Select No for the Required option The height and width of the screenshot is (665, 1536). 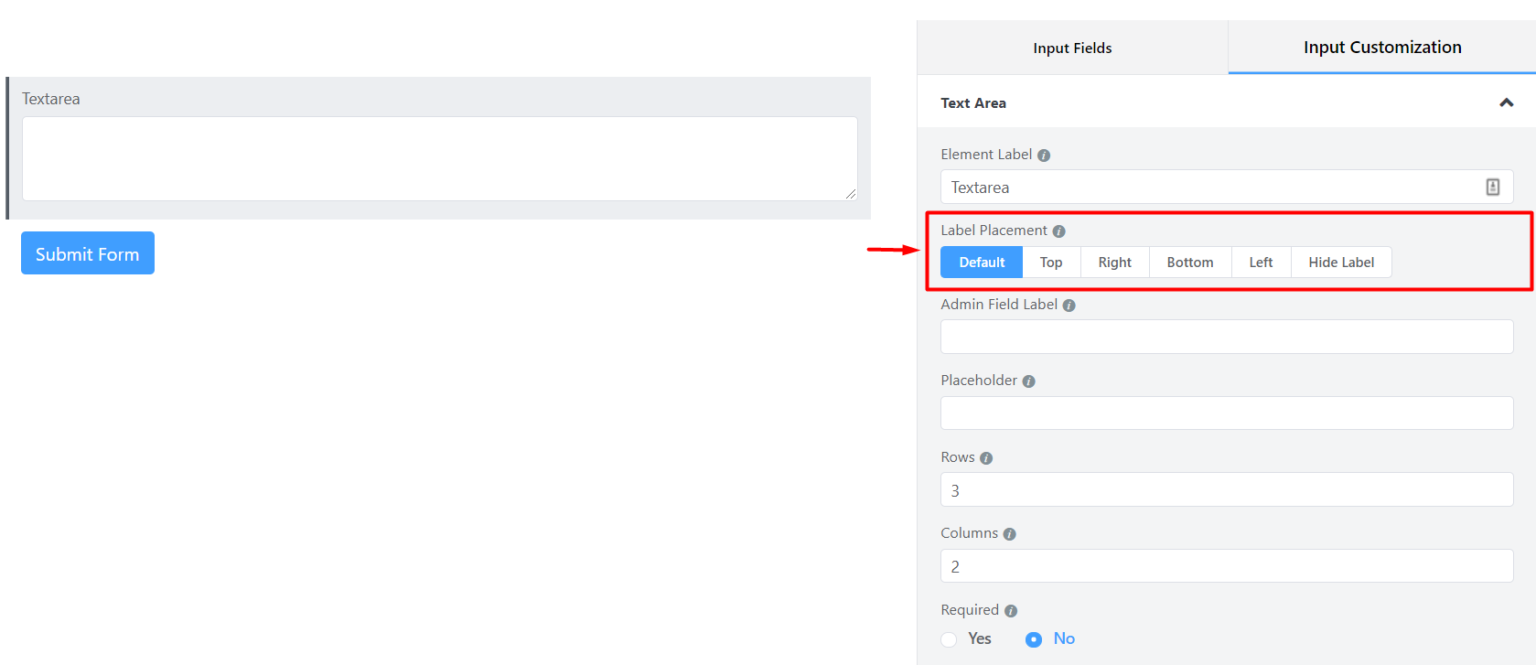coord(1033,639)
